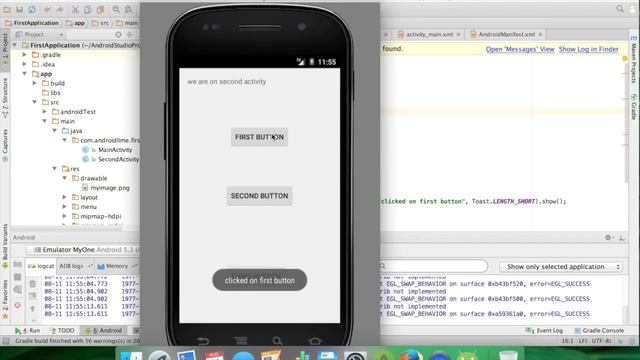The width and height of the screenshot is (640, 360).
Task: Click the Copy toolbar icon
Action: pyautogui.click(x=87, y=9)
